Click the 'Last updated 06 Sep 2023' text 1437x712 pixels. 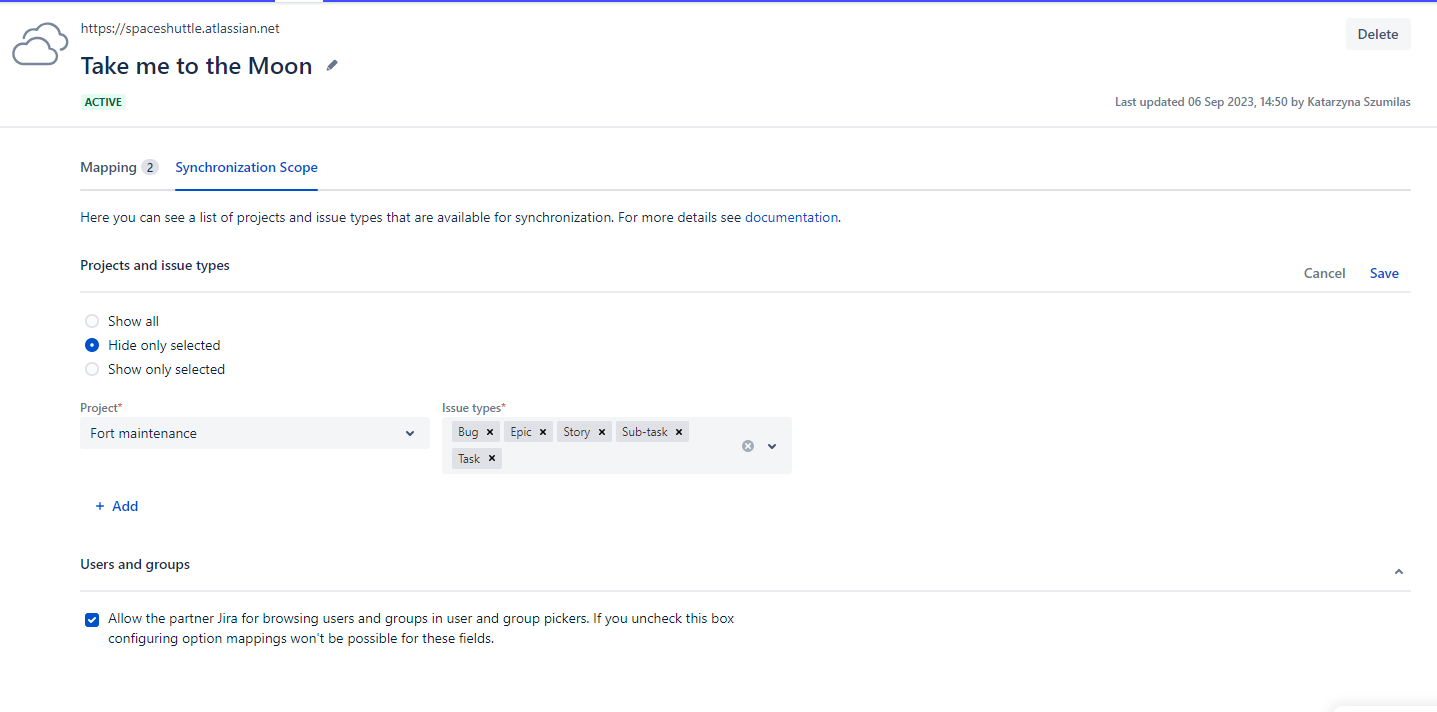tap(1263, 102)
